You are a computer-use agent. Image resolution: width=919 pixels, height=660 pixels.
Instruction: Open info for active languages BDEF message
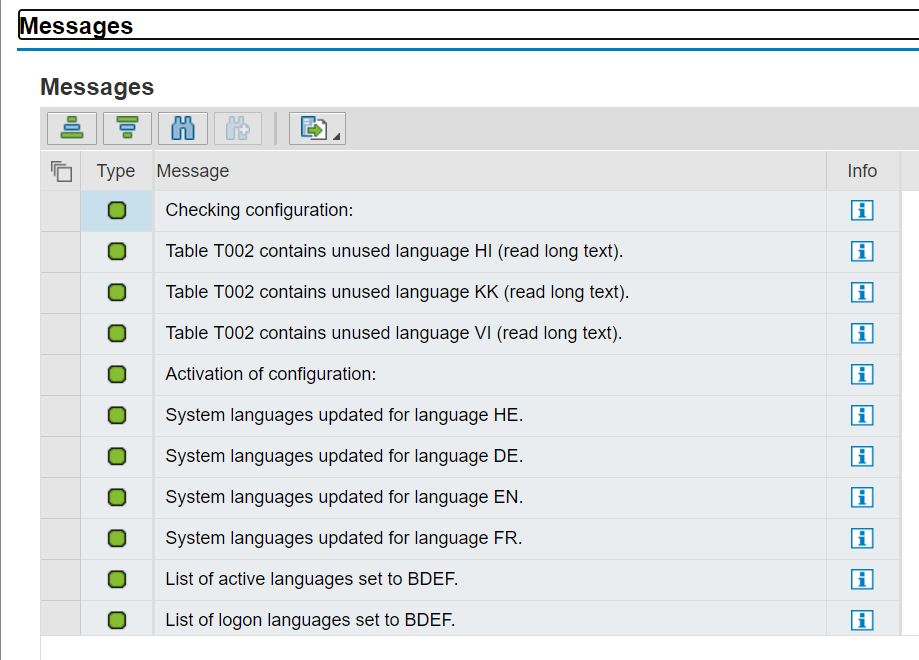pyautogui.click(x=861, y=579)
